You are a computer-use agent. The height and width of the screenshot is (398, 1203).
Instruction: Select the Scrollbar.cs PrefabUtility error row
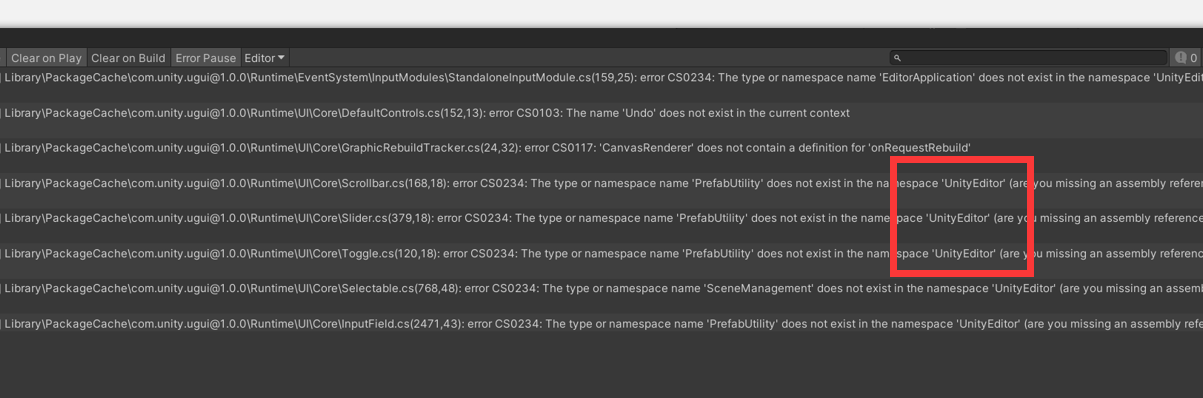click(x=601, y=183)
